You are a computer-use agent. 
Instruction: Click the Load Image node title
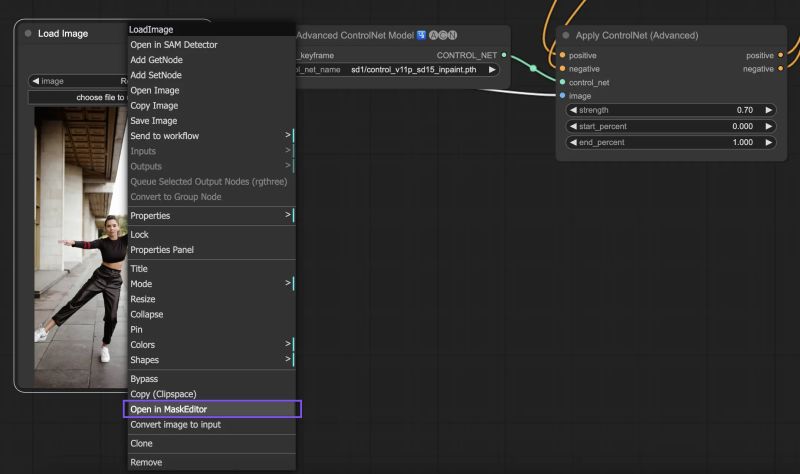point(63,34)
